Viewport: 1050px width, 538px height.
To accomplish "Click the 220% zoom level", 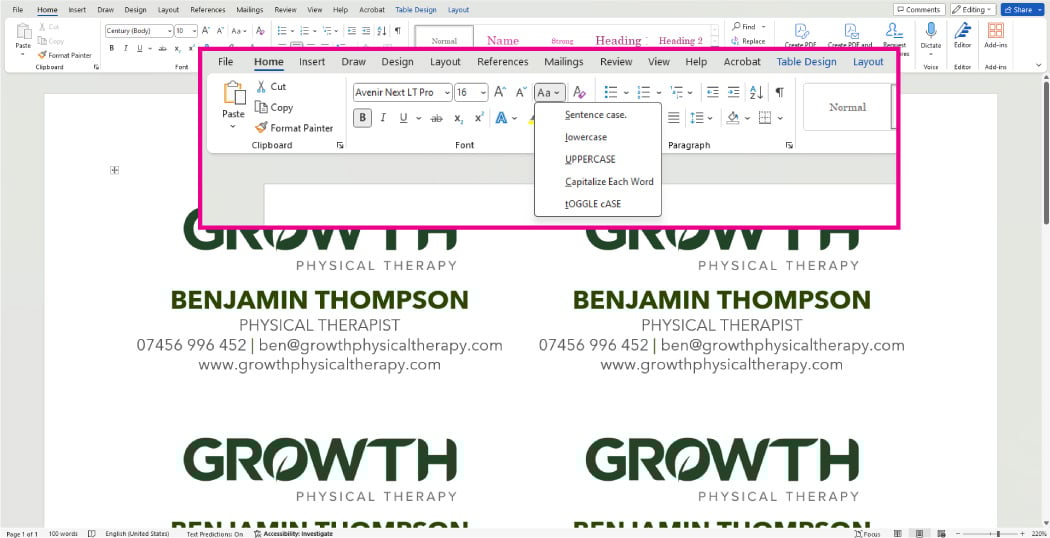I will 1039,534.
